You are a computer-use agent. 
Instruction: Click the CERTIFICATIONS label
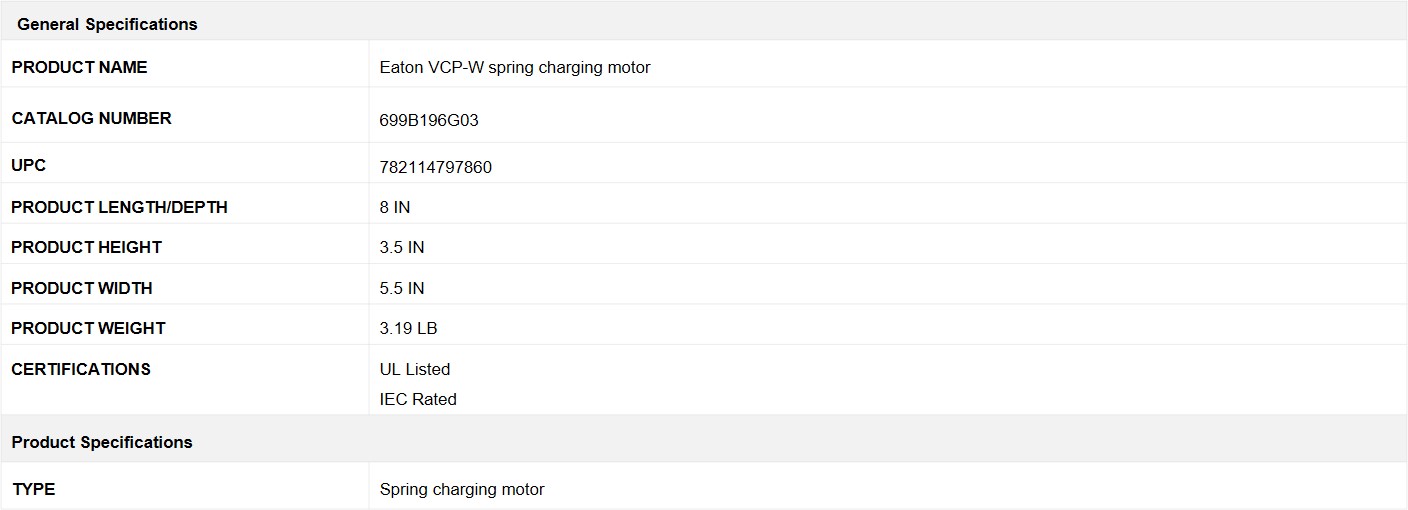click(x=81, y=369)
